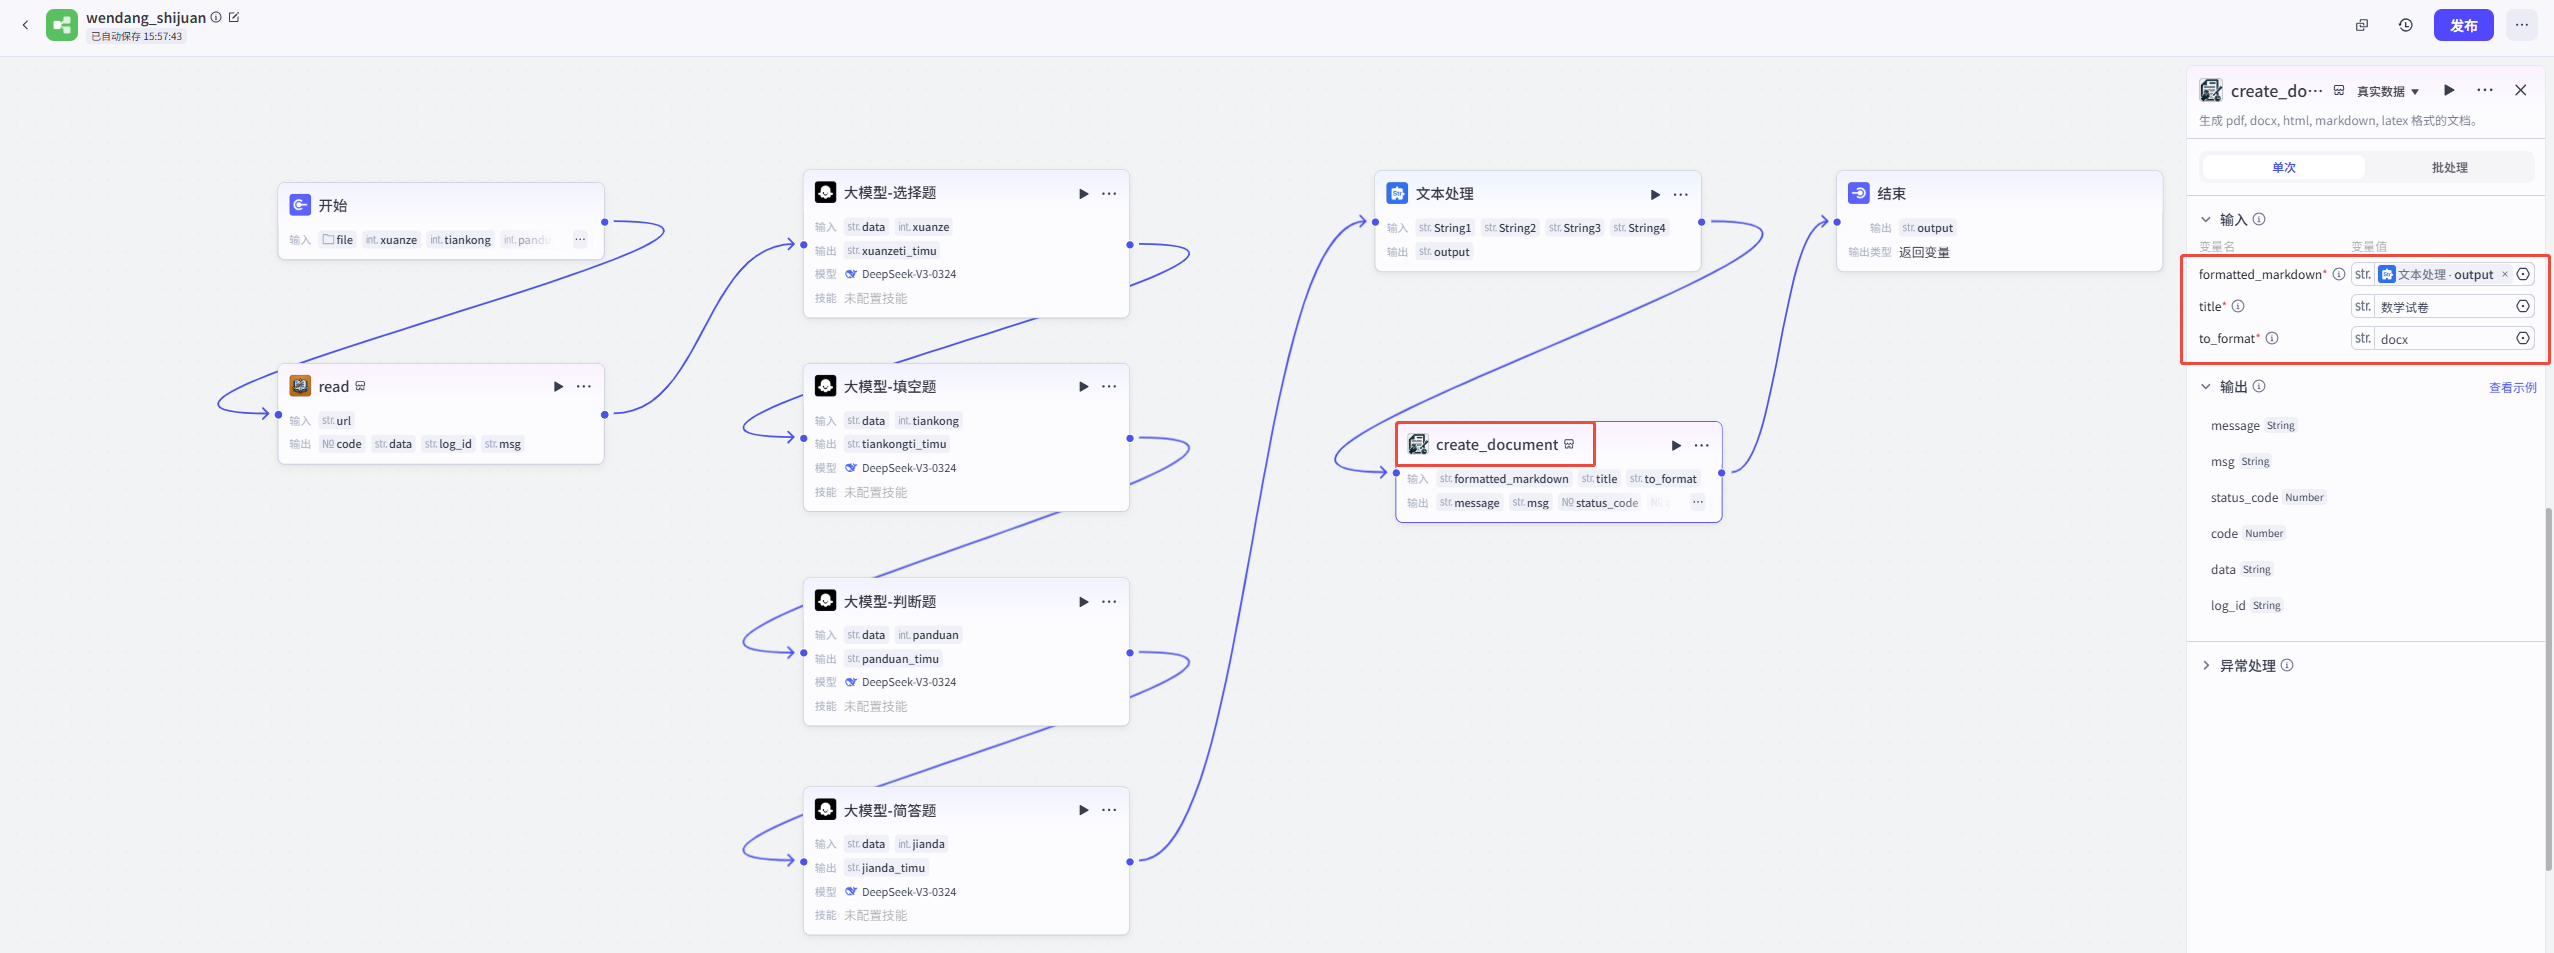Run the read node
This screenshot has height=953, width=2554.
[558, 386]
